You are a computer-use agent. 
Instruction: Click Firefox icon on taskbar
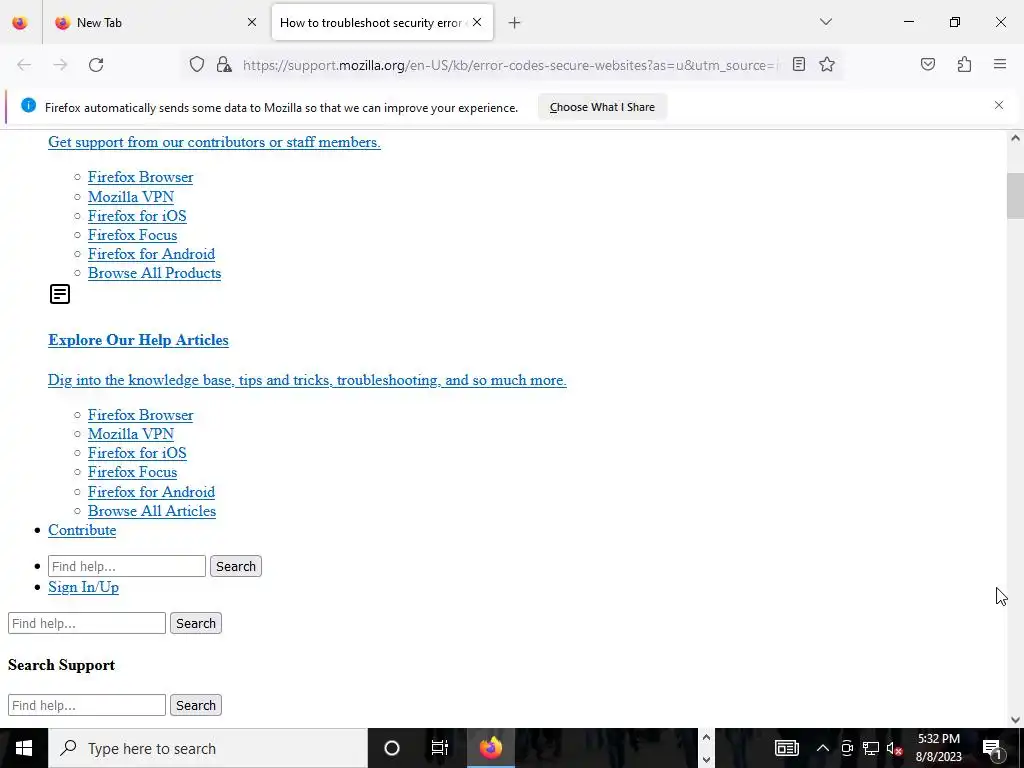pyautogui.click(x=491, y=748)
